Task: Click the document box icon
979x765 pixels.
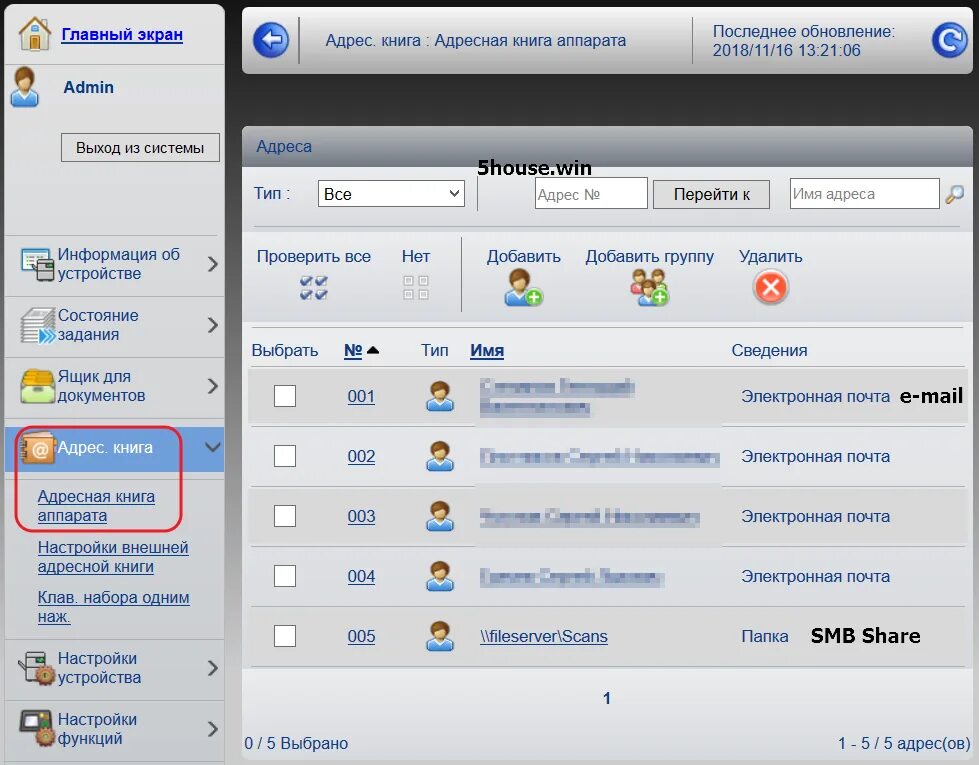Action: point(37,386)
